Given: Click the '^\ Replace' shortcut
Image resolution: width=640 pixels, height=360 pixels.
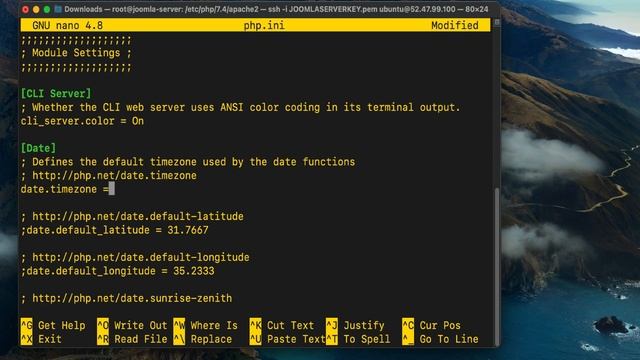Looking at the screenshot, I should [203, 339].
